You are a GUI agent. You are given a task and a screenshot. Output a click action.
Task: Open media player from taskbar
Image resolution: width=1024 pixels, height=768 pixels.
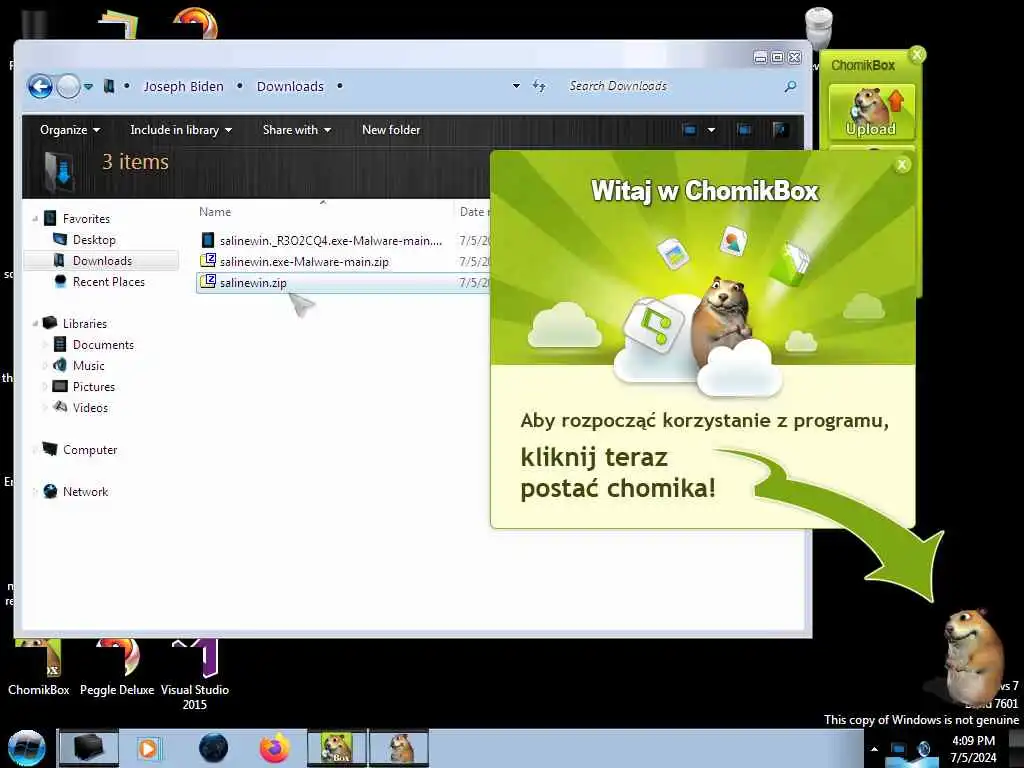coord(148,748)
